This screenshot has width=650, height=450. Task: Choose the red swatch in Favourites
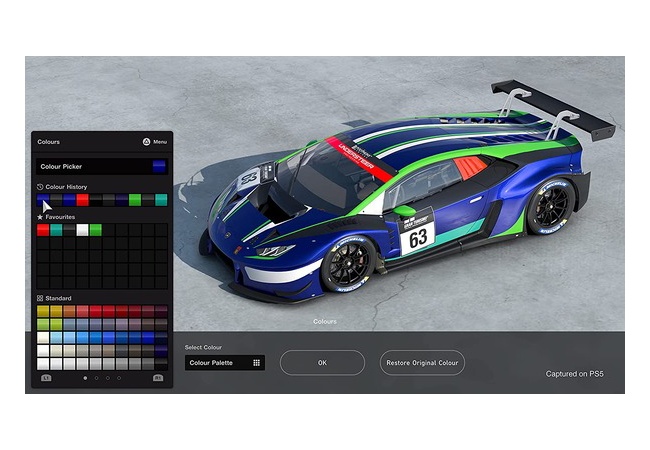43,230
